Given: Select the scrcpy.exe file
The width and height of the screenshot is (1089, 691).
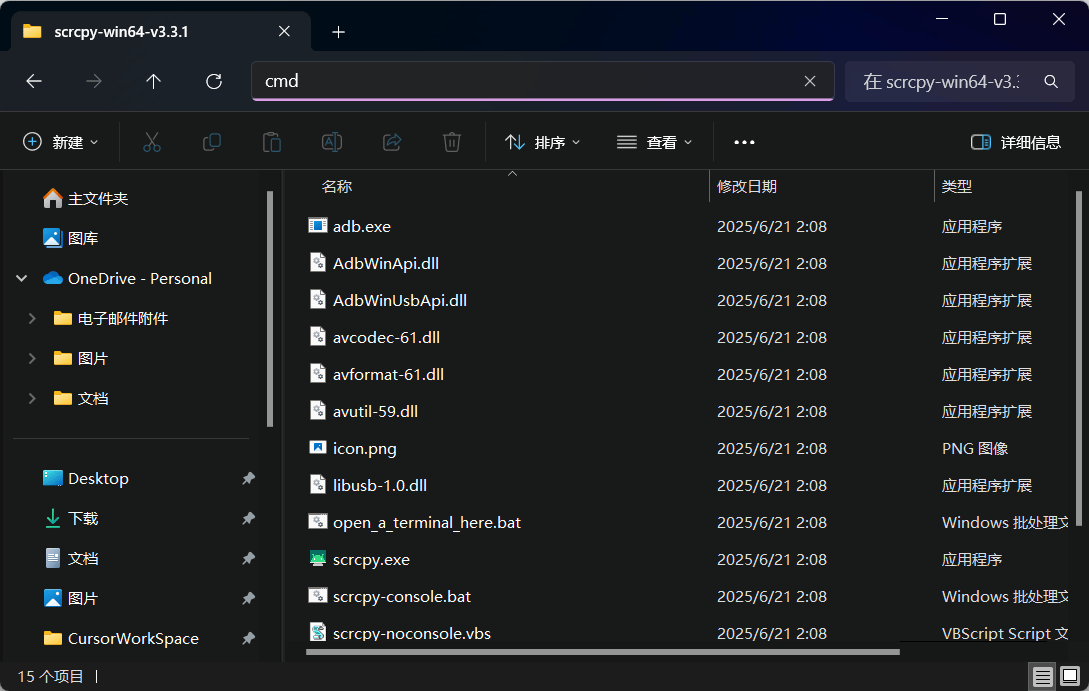Looking at the screenshot, I should [x=371, y=559].
